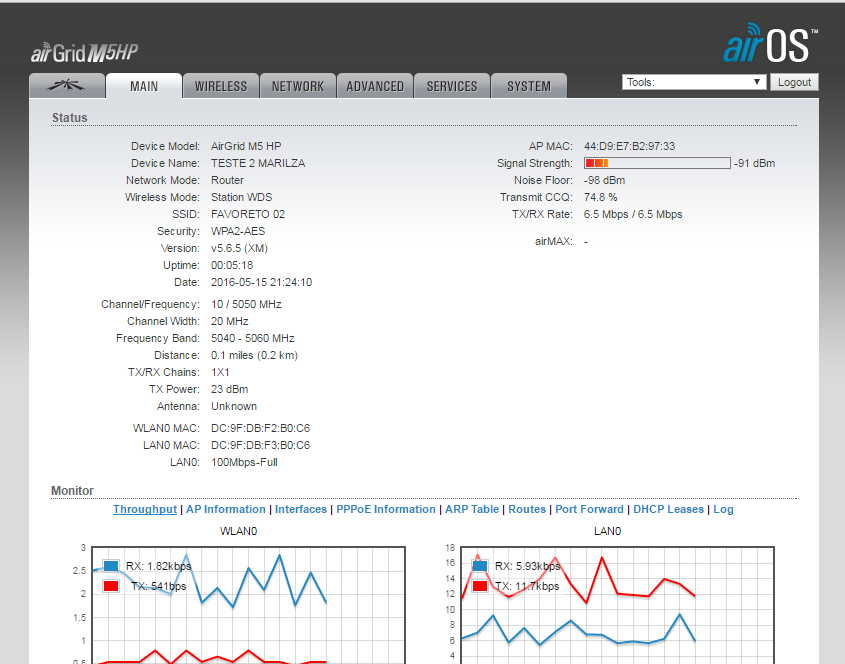Viewport: 845px width, 664px height.
Task: Open DHCP Leases monitor
Action: coord(668,509)
